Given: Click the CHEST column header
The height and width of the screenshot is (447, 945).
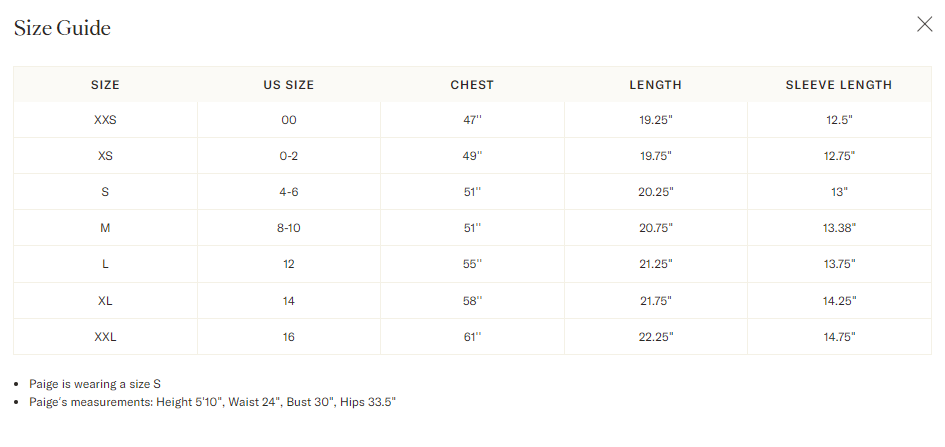Looking at the screenshot, I should click(x=472, y=85).
